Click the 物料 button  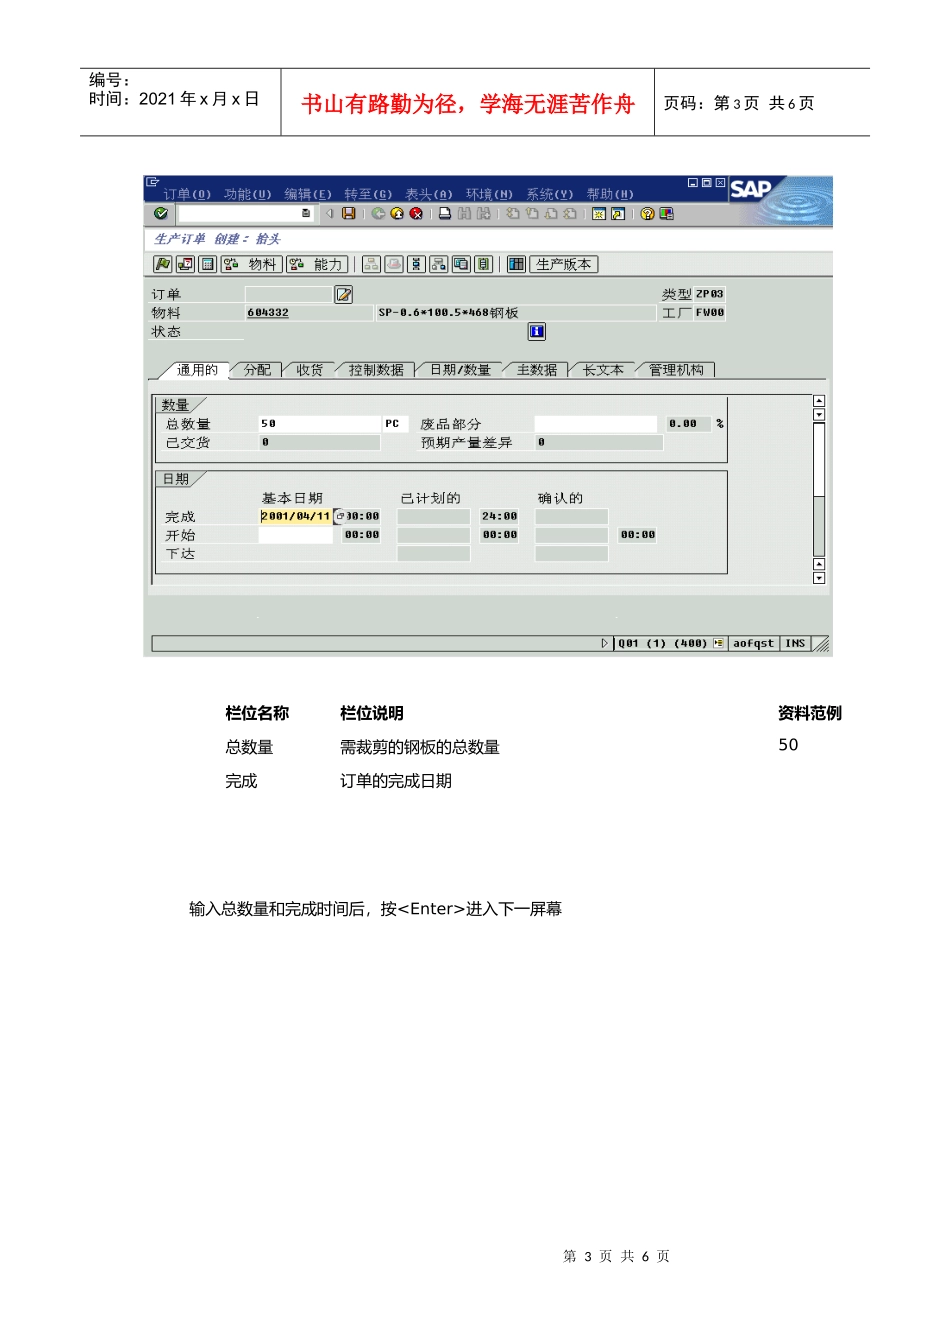point(252,264)
